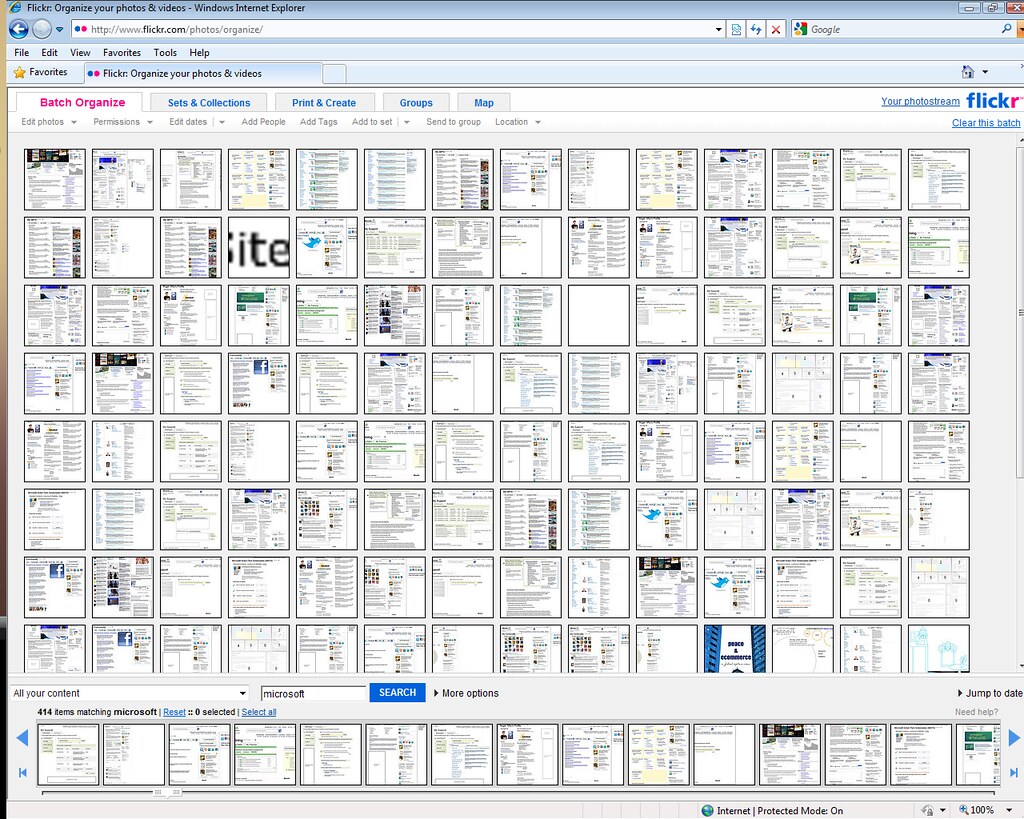Click the filmstrip horizontal scroll handle

tap(167, 792)
